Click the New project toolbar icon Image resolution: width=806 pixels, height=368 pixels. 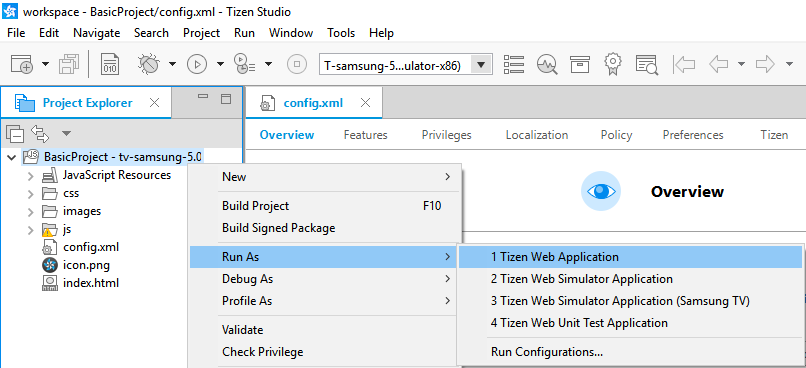tap(22, 64)
